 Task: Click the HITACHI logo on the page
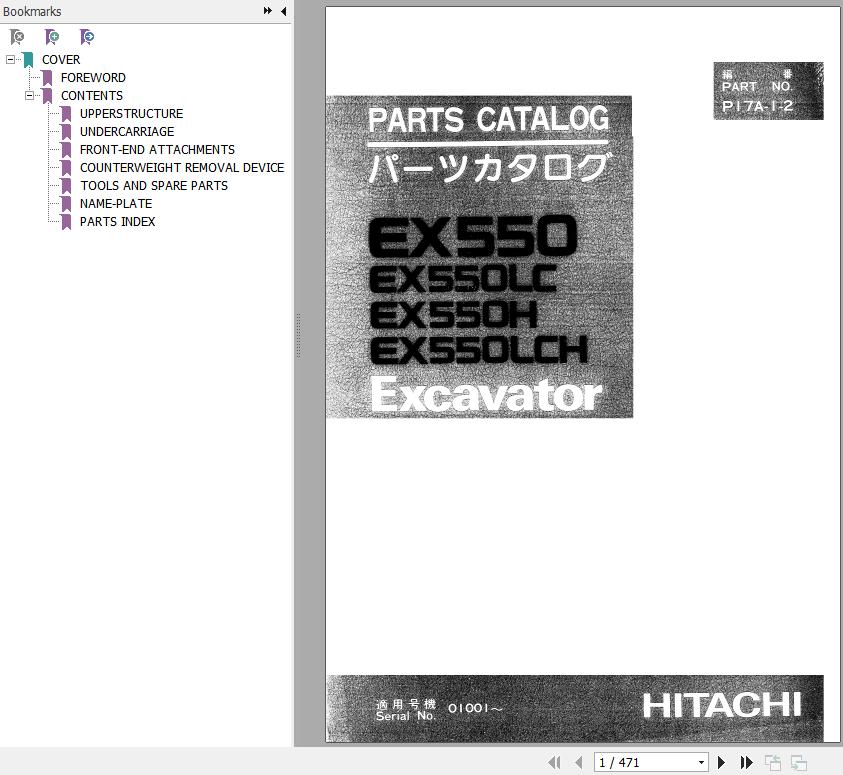[722, 705]
